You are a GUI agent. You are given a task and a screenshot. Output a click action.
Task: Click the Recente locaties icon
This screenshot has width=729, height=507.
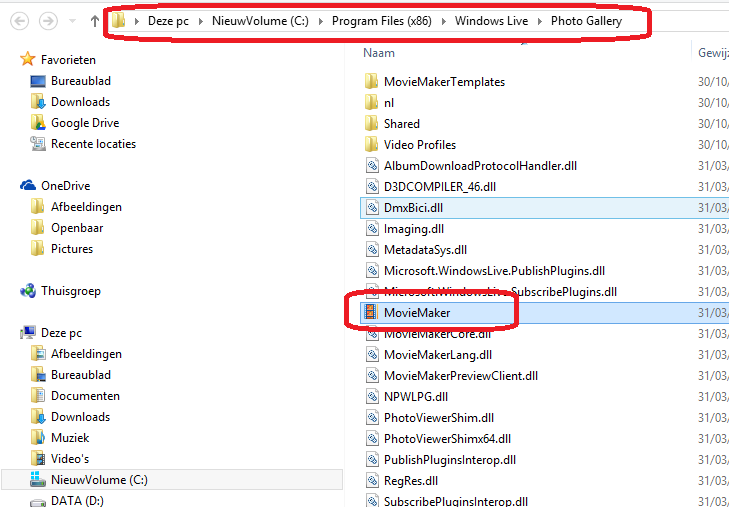(38, 143)
